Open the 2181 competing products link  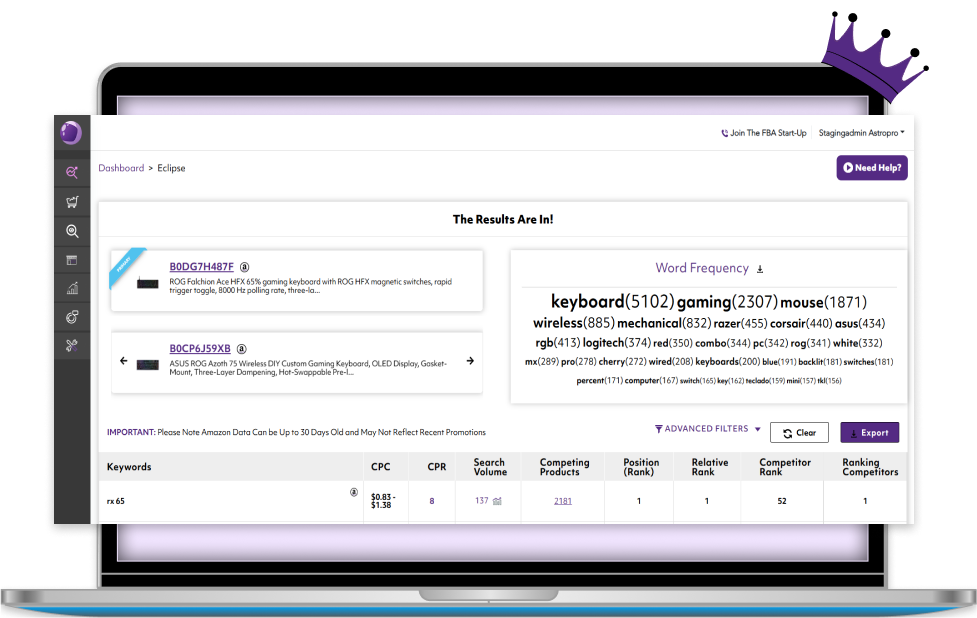point(563,501)
